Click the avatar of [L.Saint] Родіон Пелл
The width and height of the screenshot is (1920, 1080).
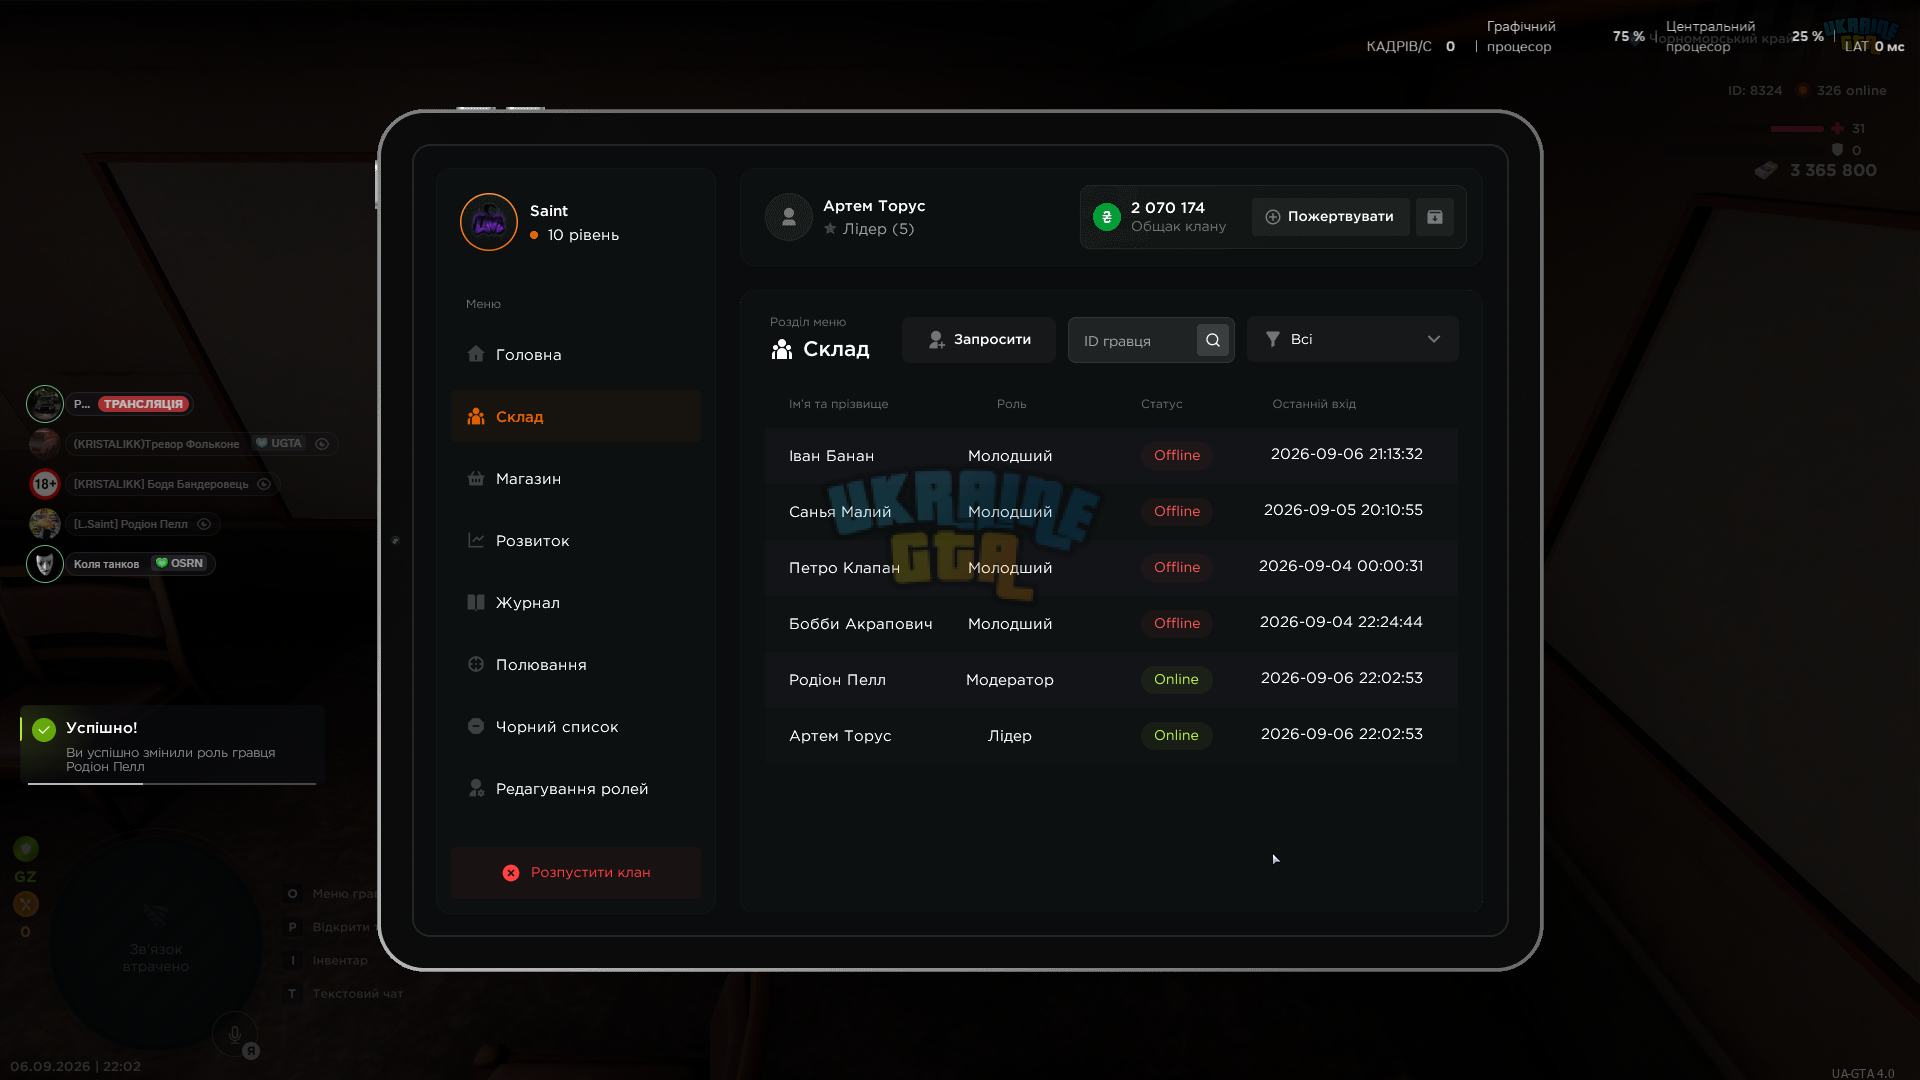pos(45,524)
